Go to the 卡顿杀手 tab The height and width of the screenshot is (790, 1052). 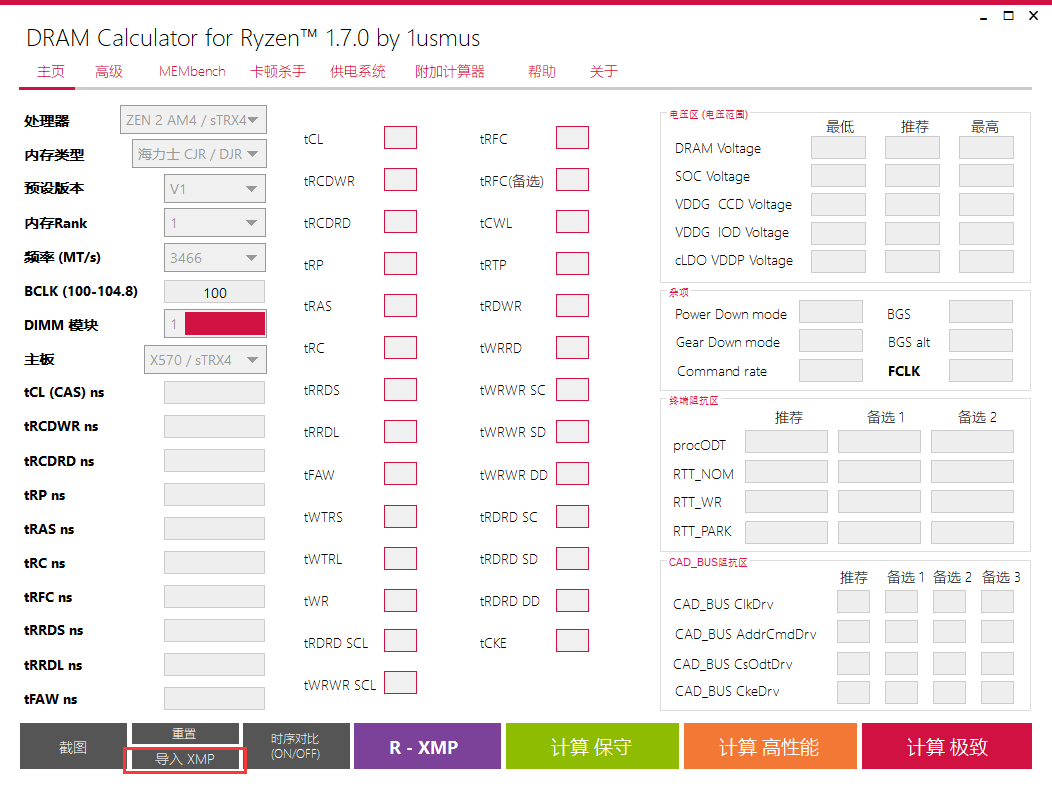coord(278,72)
